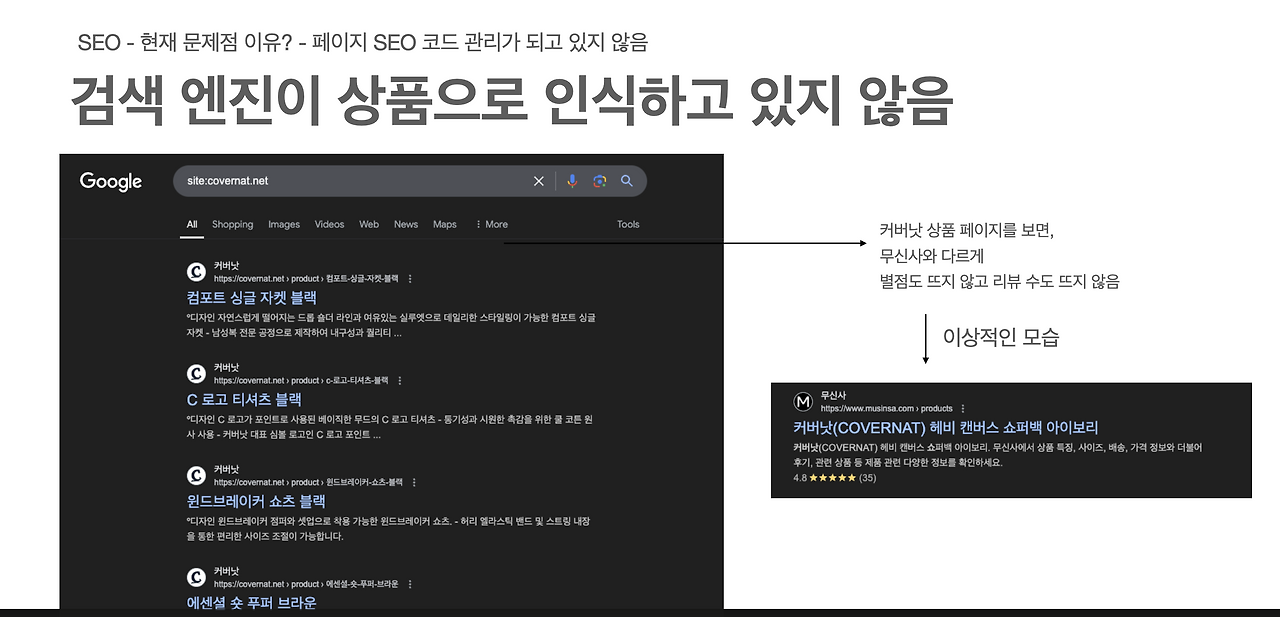The width and height of the screenshot is (1280, 617).
Task: Click the review count (35) text
Action: [868, 478]
